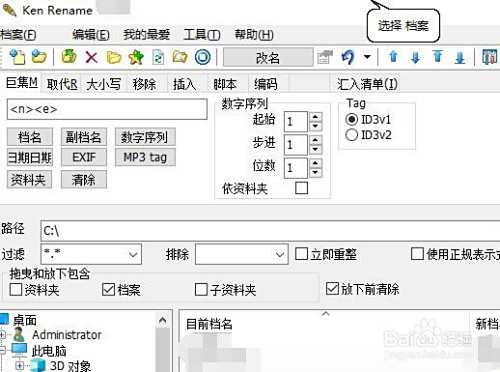
Task: Click the refresh document icon
Action: click(x=158, y=57)
